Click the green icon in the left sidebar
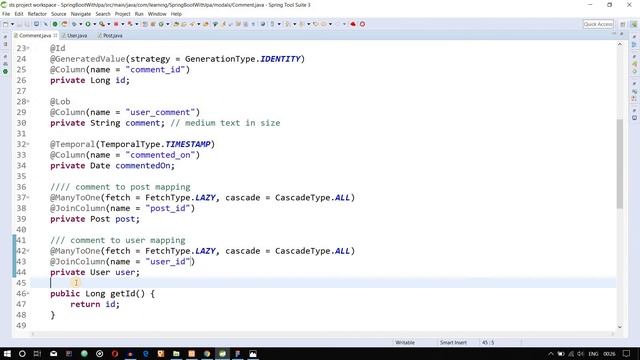 [x=5, y=71]
